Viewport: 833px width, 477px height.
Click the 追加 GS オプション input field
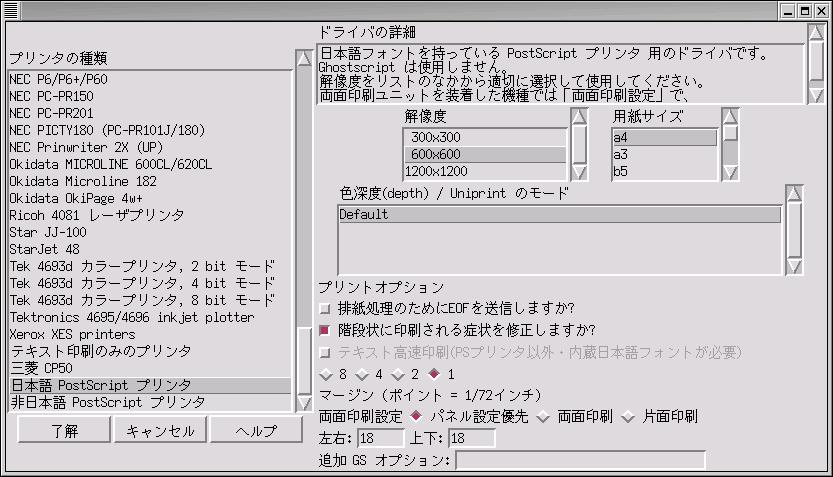click(x=581, y=460)
